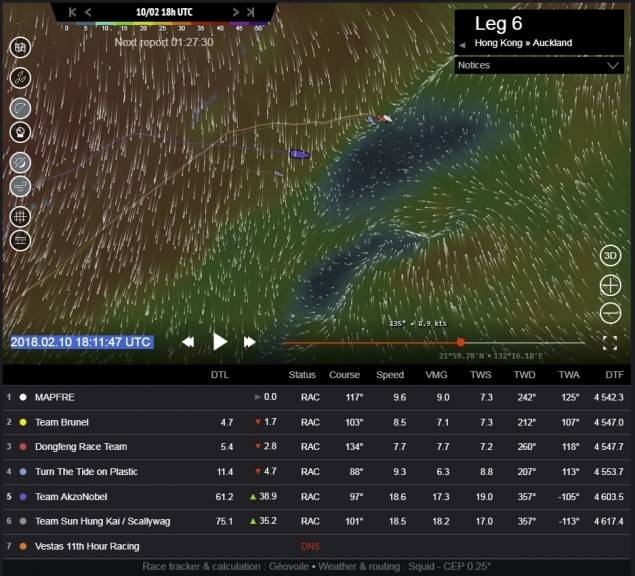
Task: Click the red DNS status for Vestas
Action: click(310, 547)
